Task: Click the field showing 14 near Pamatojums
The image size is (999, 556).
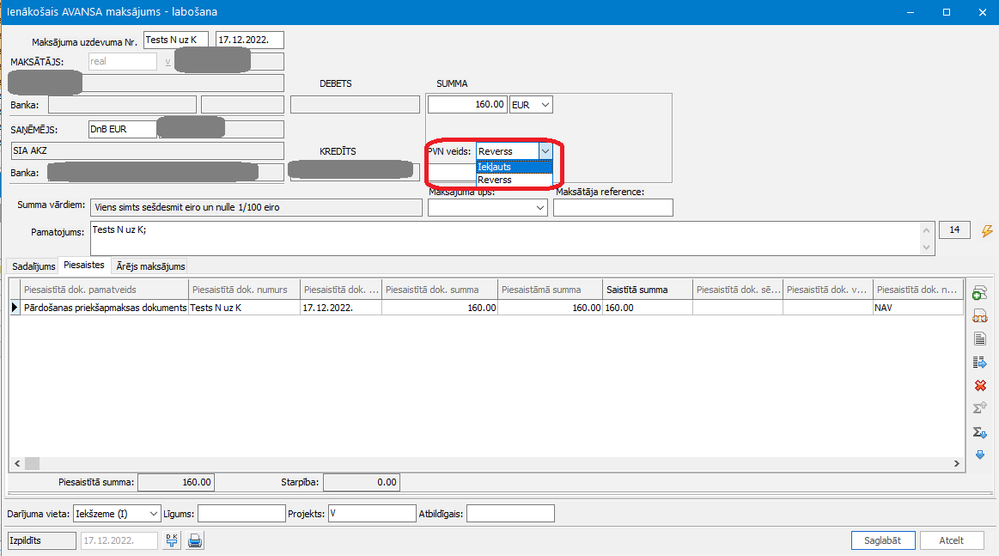Action: tap(954, 230)
